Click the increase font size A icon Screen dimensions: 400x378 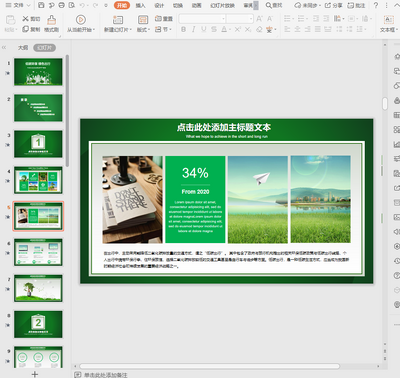[x=259, y=19]
